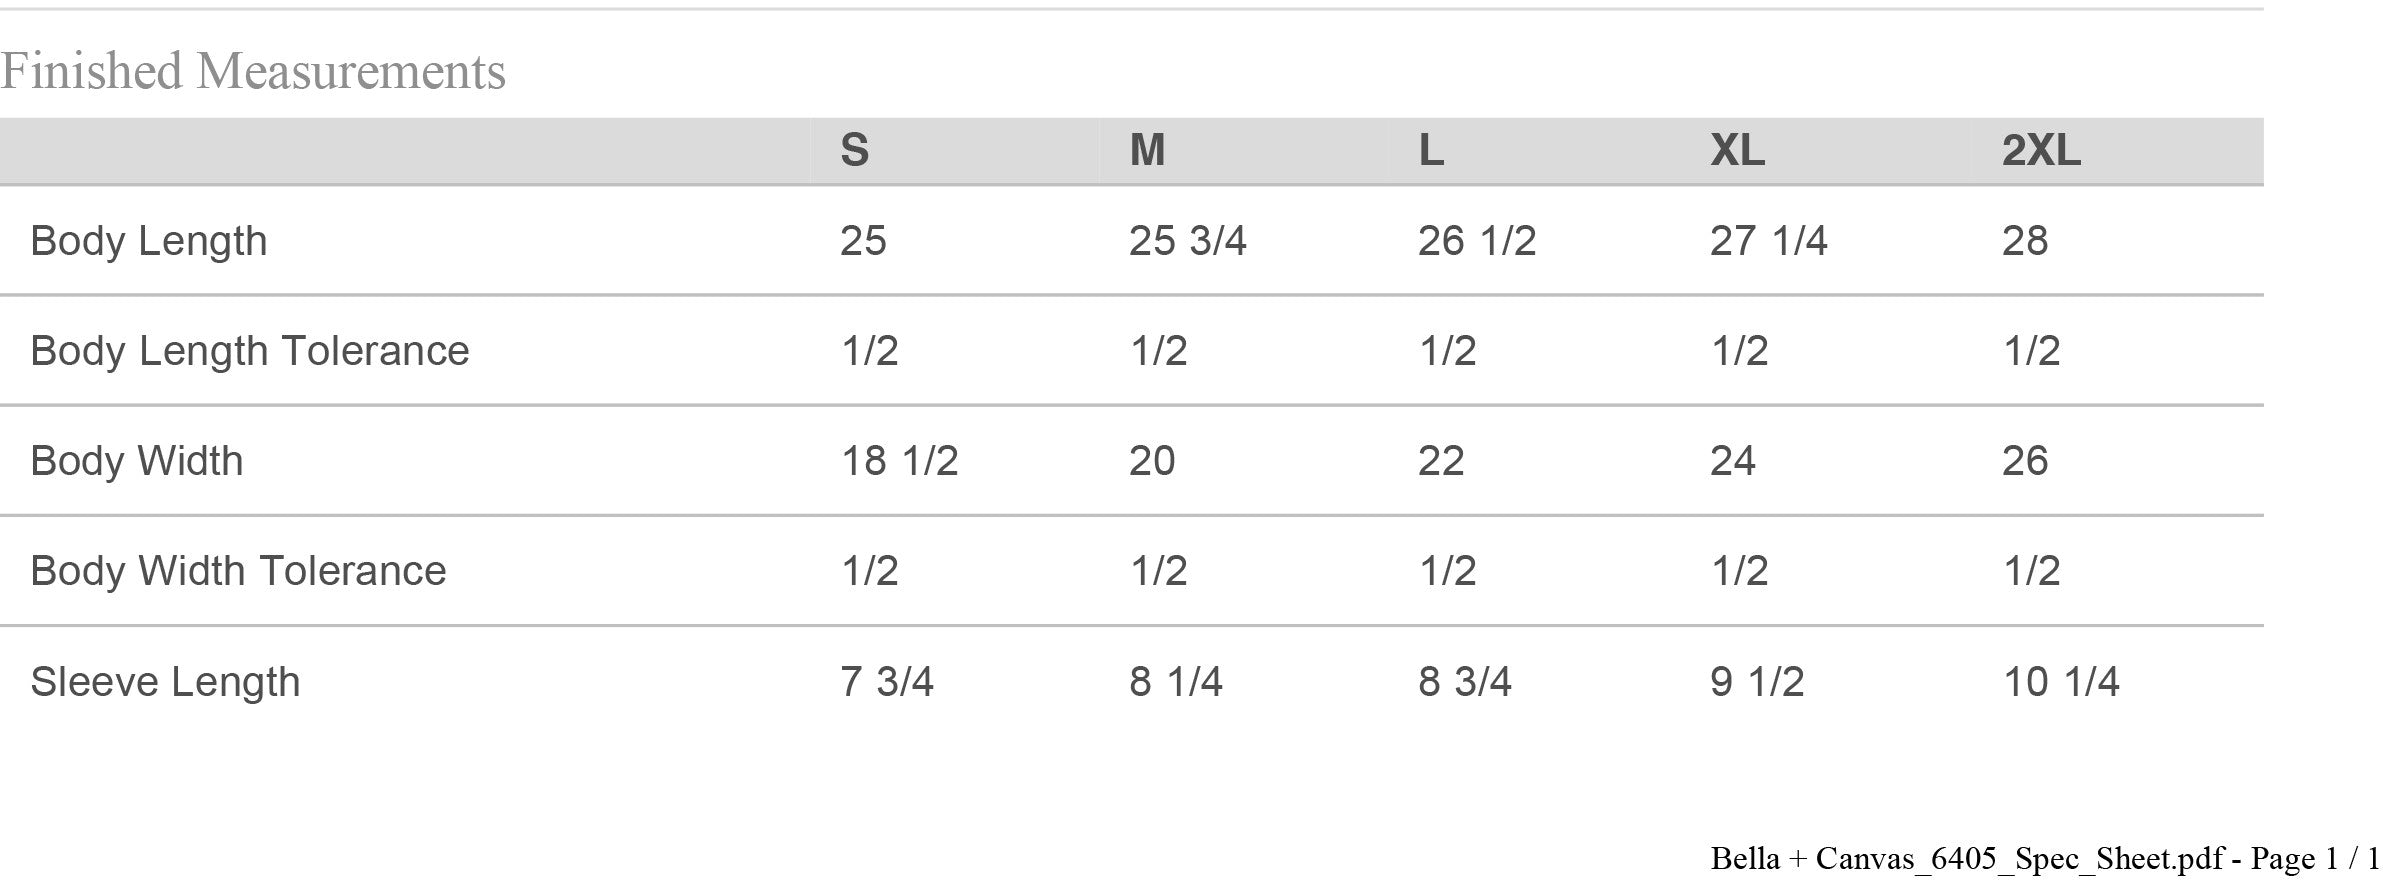Select Sleeve Length value 8 3/4 for L

[1464, 682]
